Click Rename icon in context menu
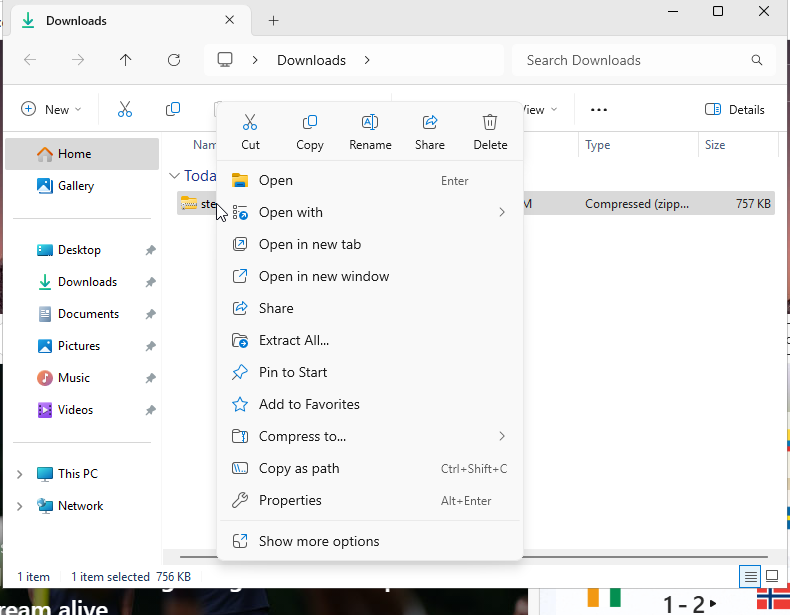Viewport: 790px width, 615px height. point(370,122)
